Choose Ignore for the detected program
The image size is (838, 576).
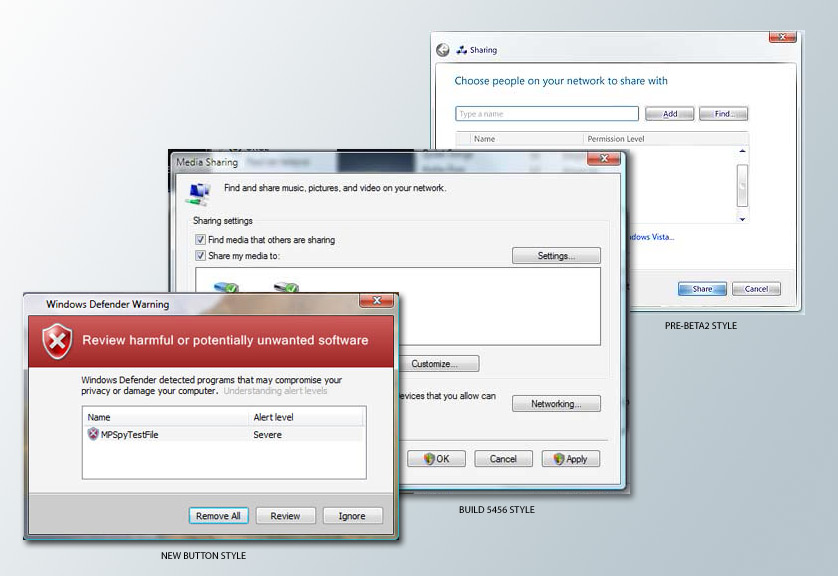(x=352, y=515)
